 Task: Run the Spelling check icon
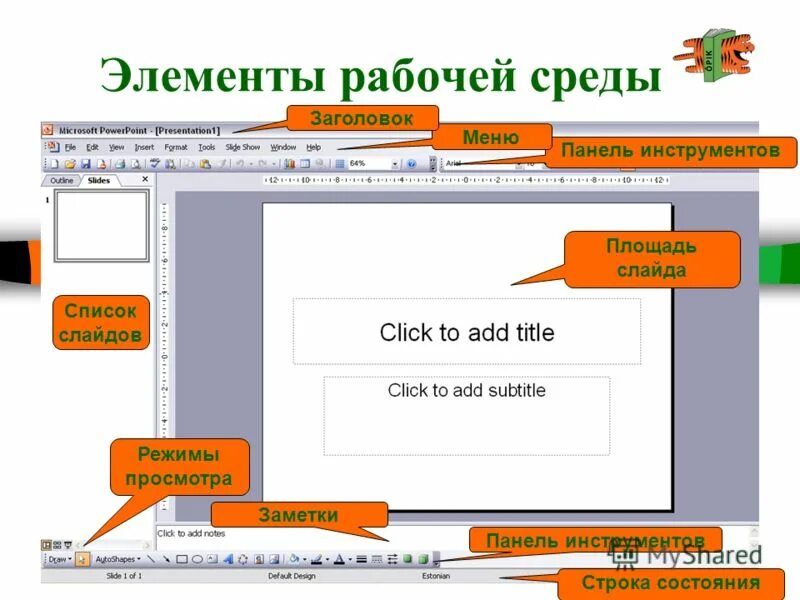(x=155, y=164)
